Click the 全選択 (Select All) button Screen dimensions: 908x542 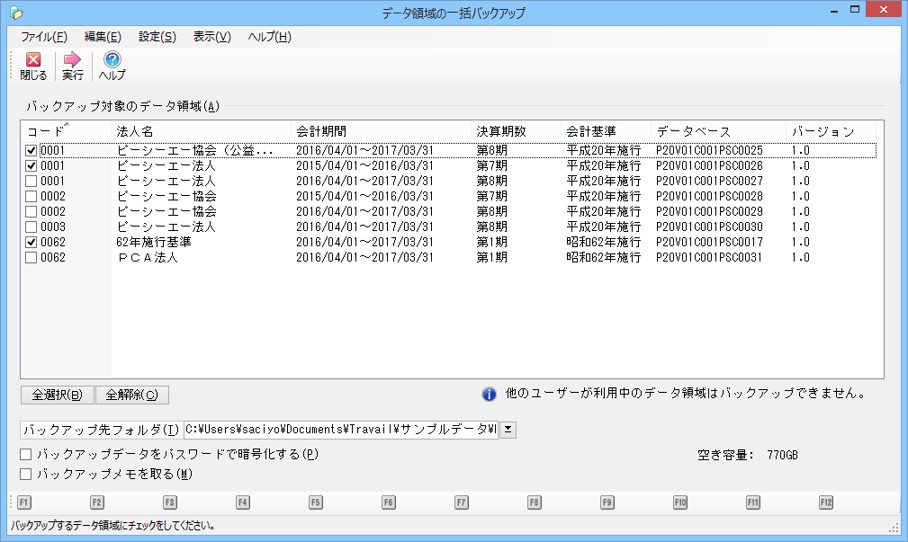pos(57,395)
